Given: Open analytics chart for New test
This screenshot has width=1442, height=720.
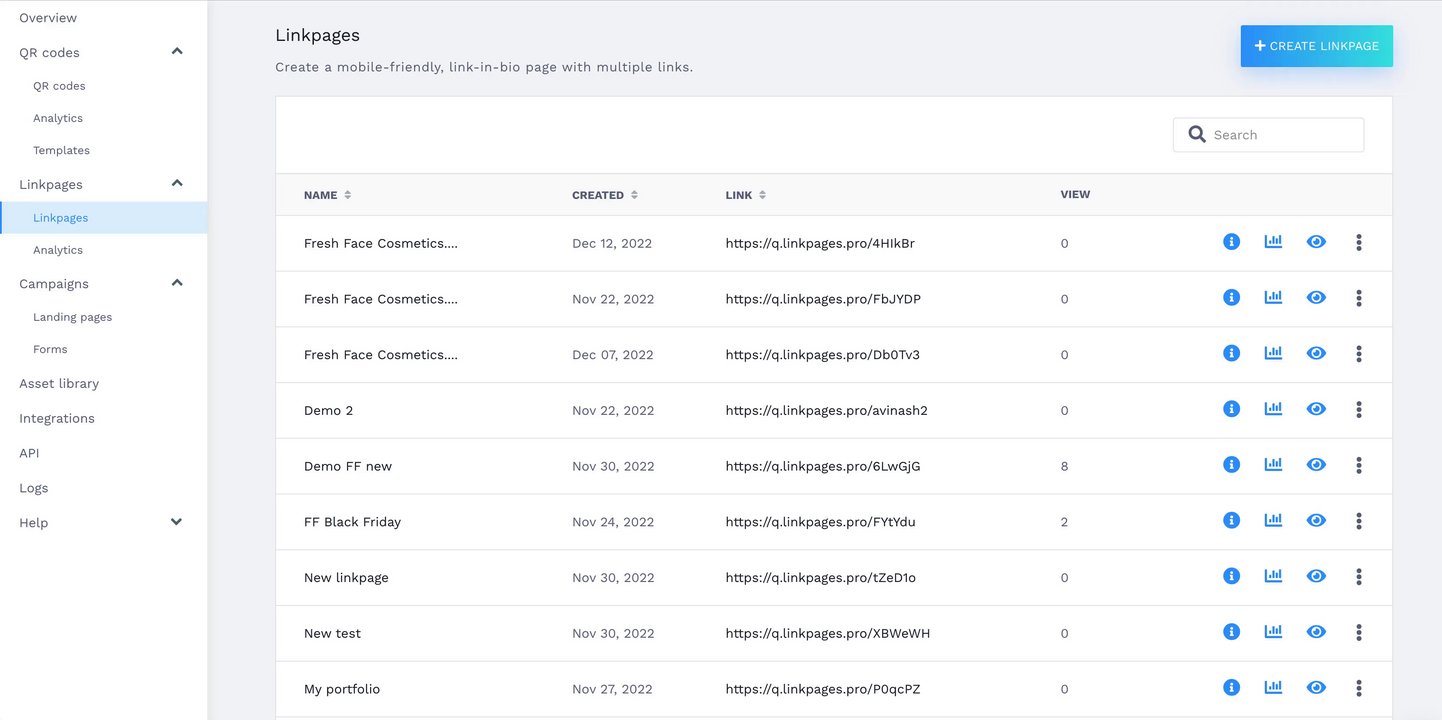Looking at the screenshot, I should pos(1273,632).
